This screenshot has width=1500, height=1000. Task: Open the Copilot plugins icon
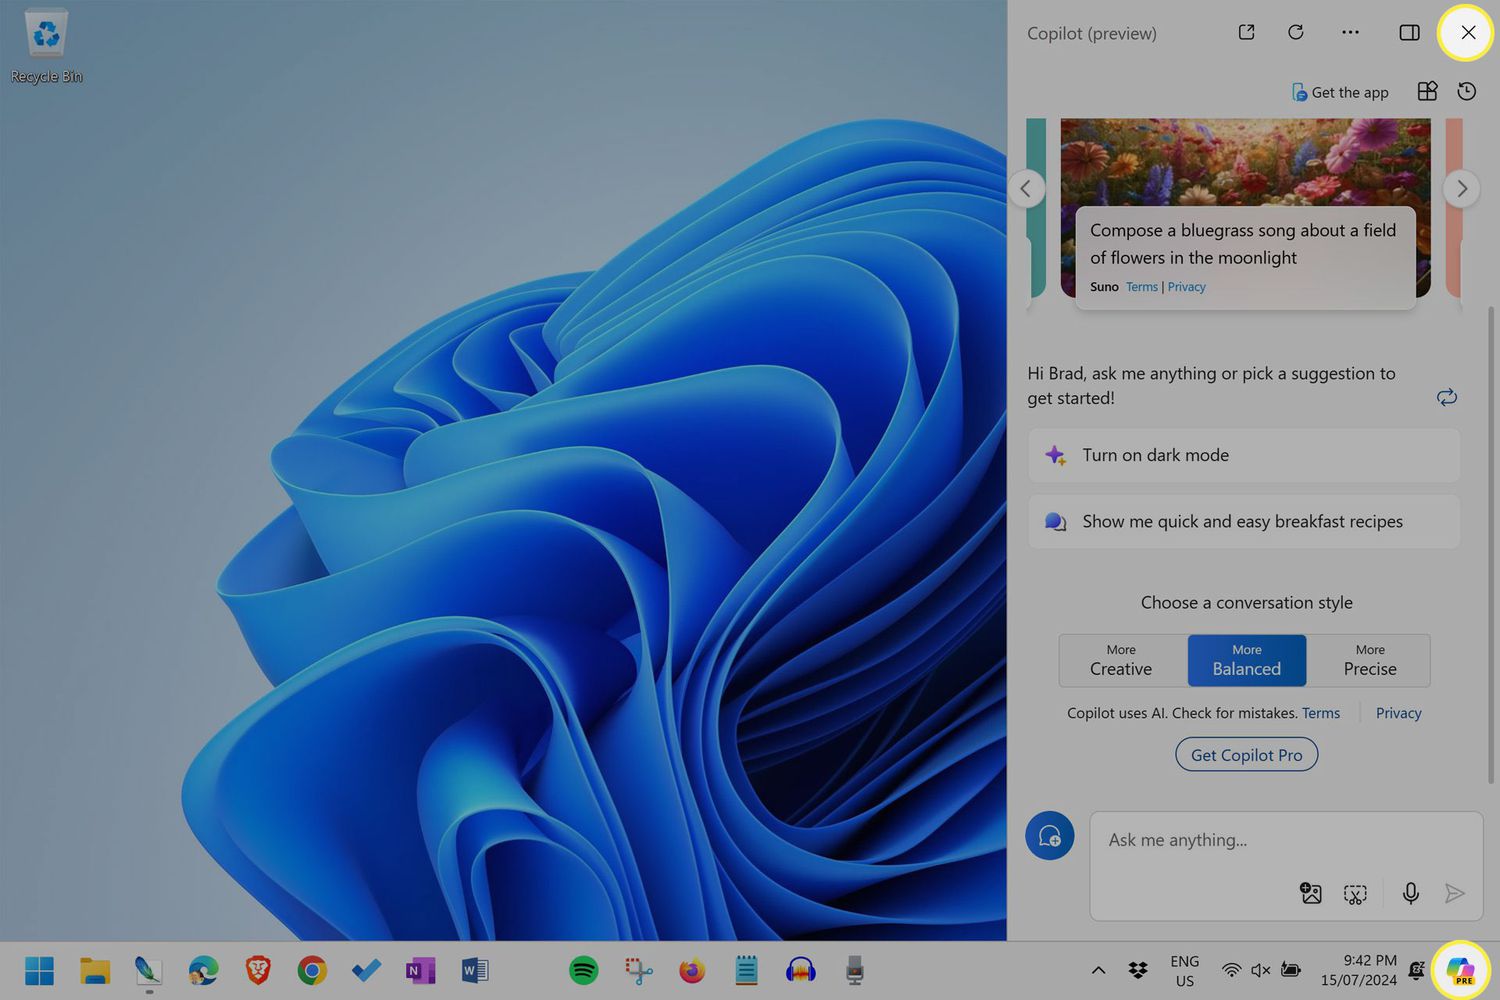point(1427,92)
